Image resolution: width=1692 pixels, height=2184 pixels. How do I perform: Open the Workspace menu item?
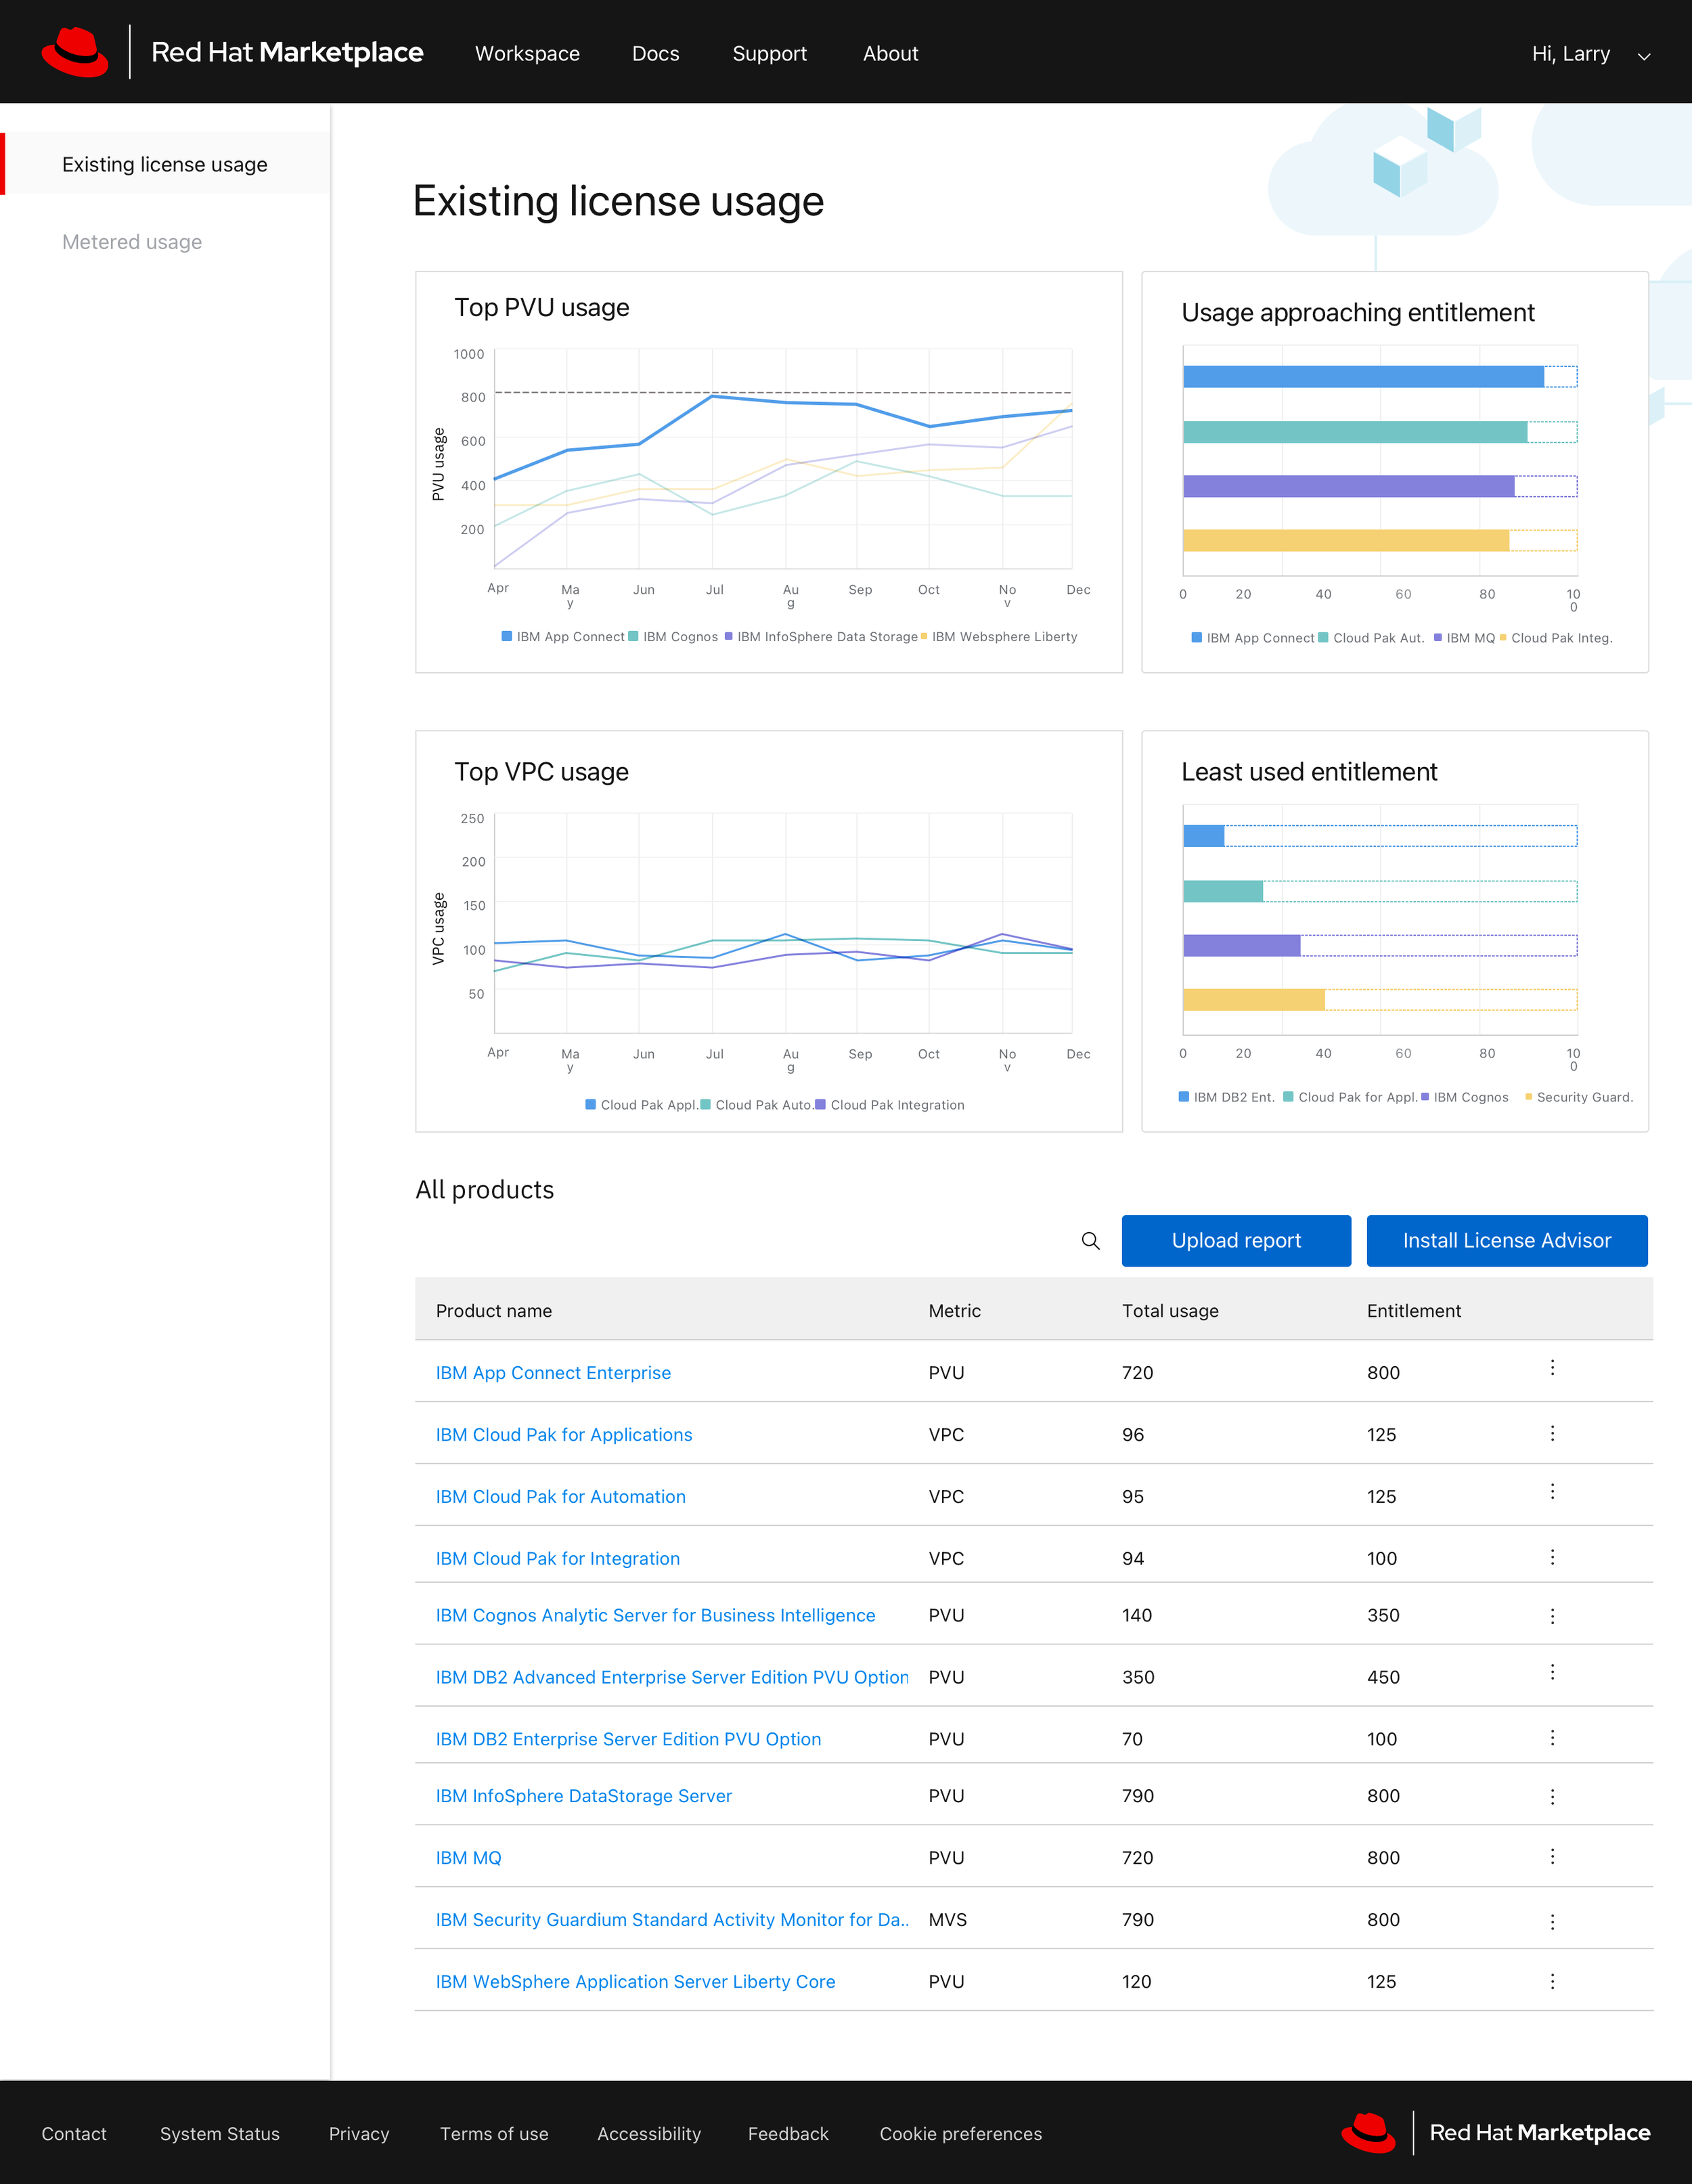pos(527,54)
